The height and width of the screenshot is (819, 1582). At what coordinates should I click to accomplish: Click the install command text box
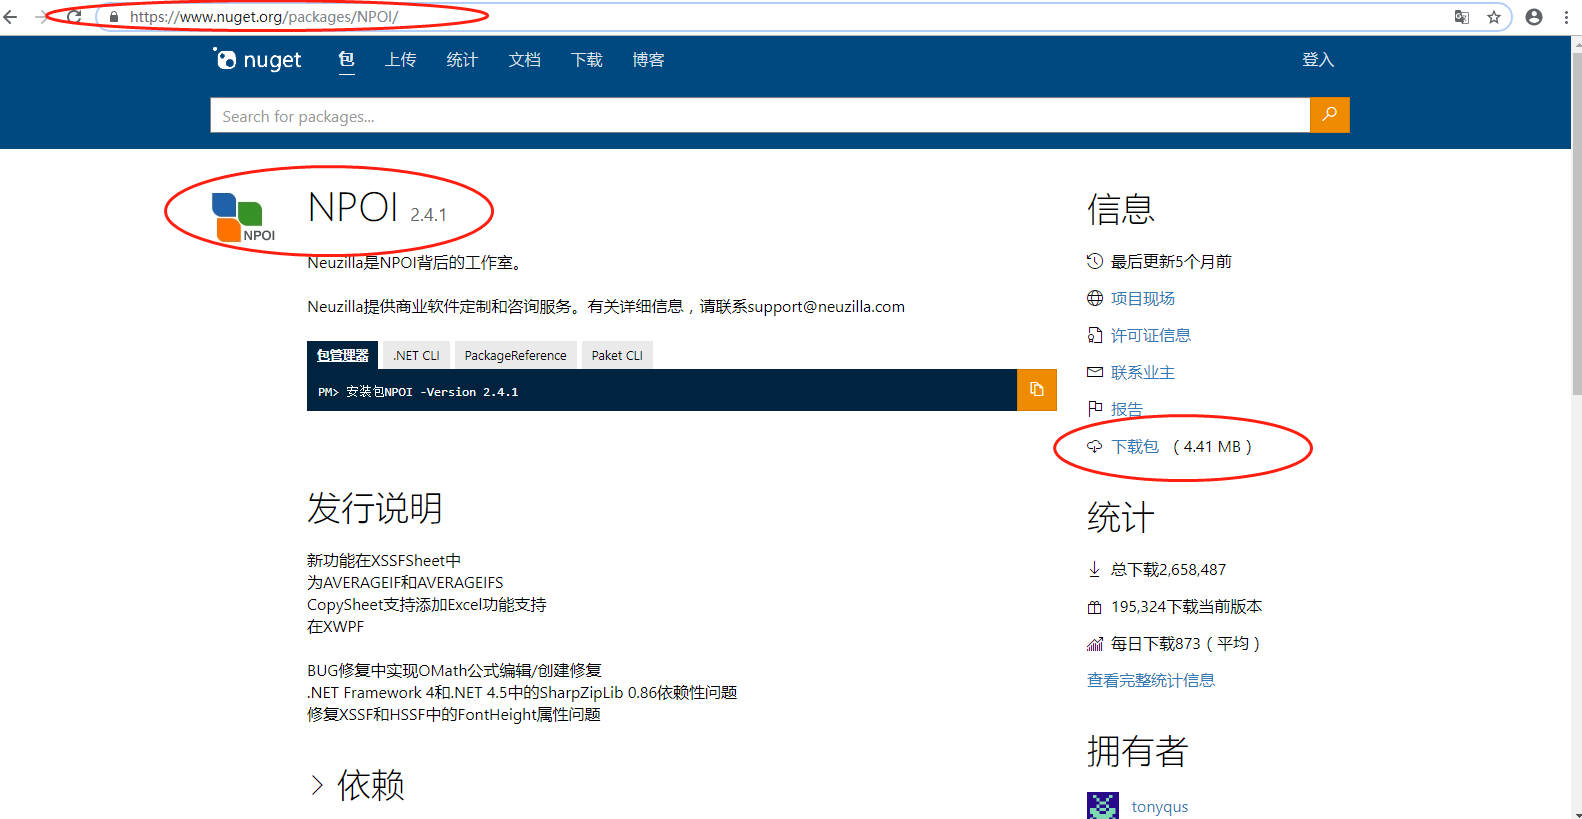(662, 390)
